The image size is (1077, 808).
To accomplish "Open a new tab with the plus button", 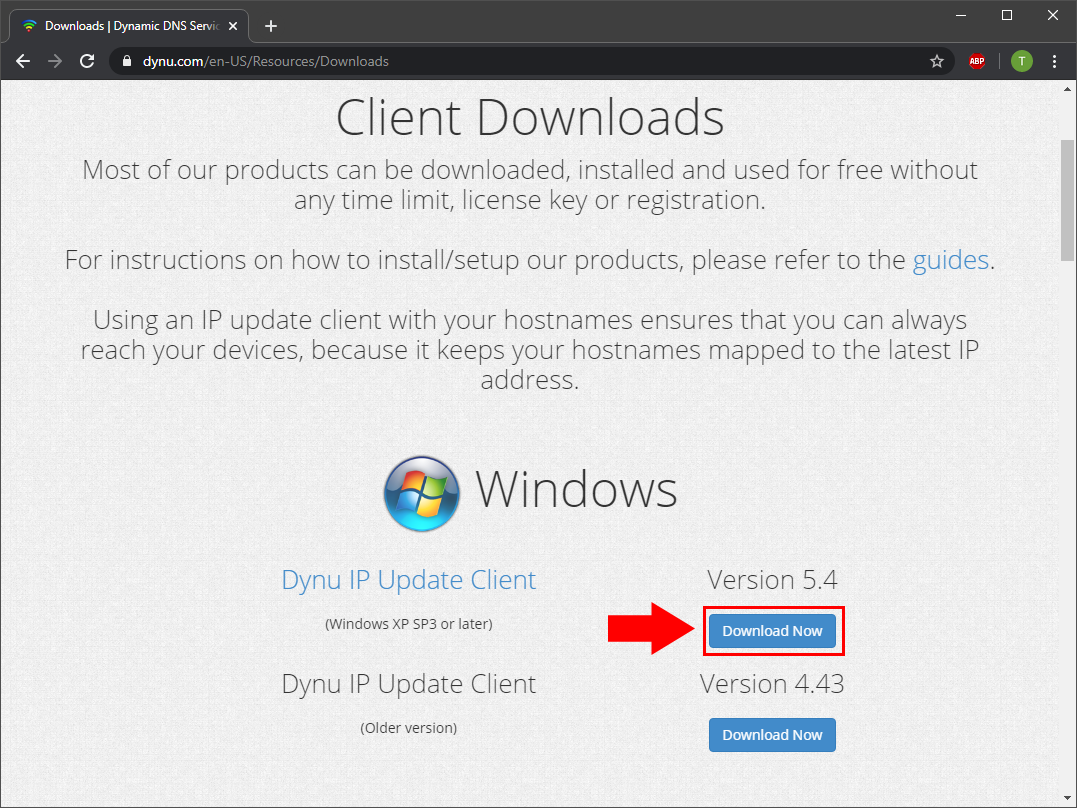I will [271, 26].
